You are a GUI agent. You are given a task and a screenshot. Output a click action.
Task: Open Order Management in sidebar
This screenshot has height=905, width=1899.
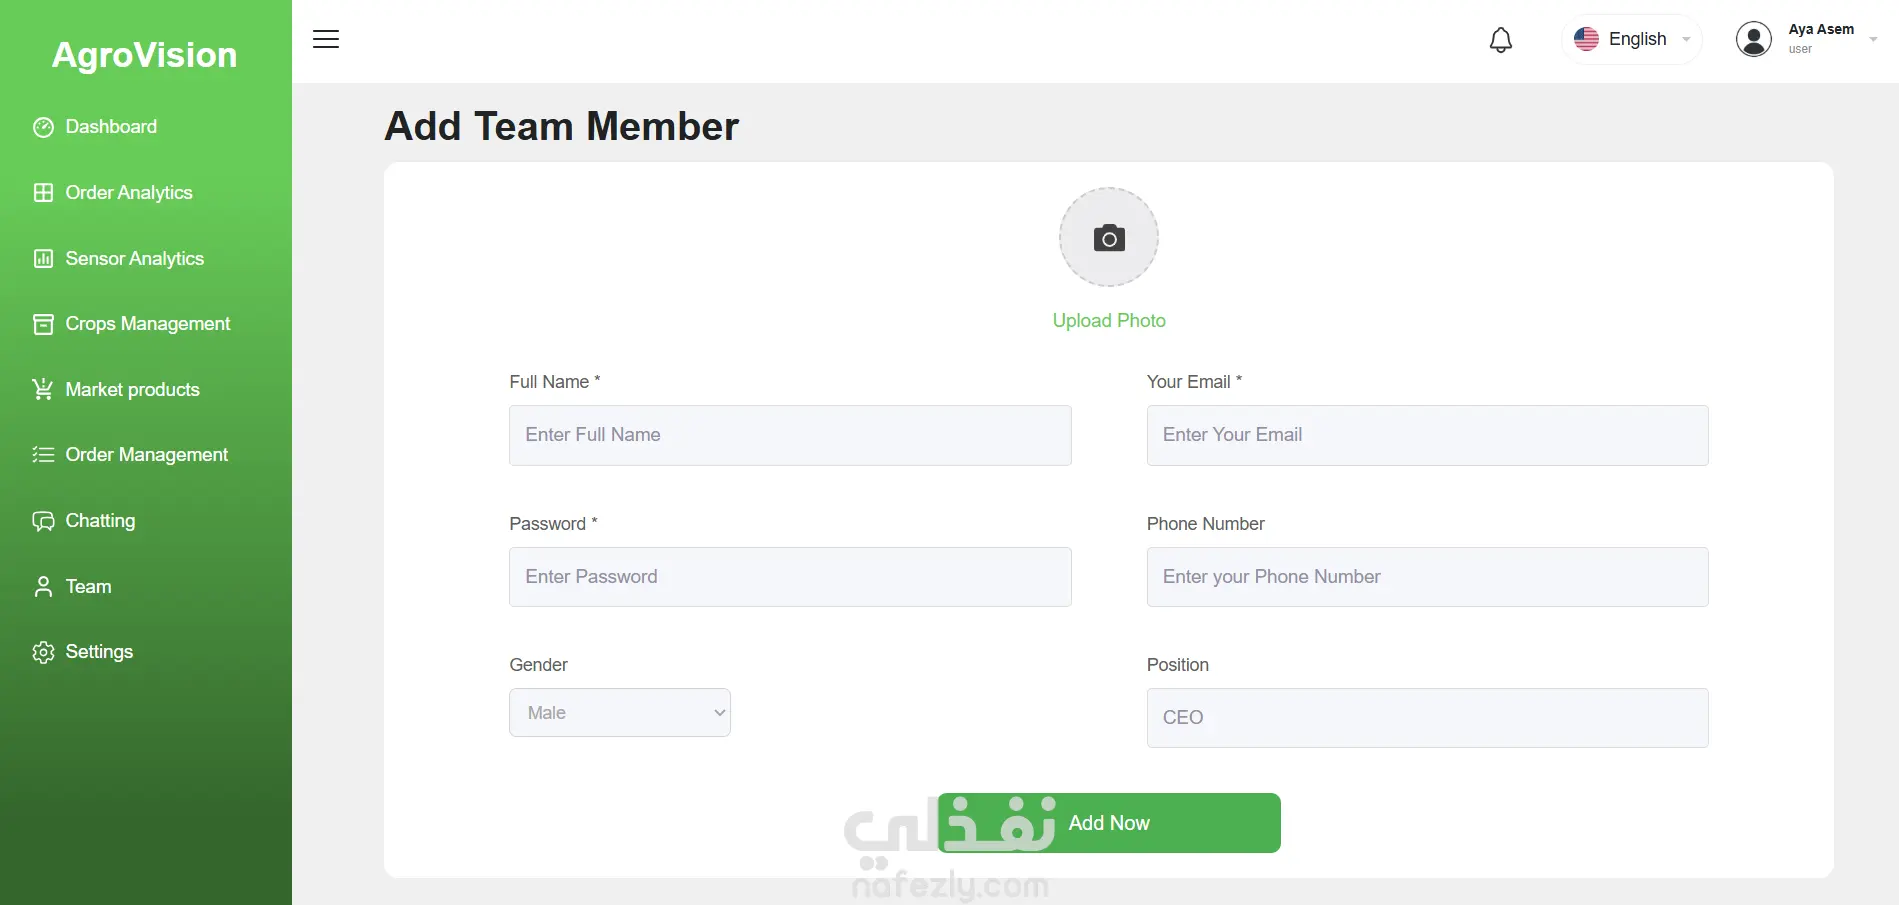[x=146, y=455]
